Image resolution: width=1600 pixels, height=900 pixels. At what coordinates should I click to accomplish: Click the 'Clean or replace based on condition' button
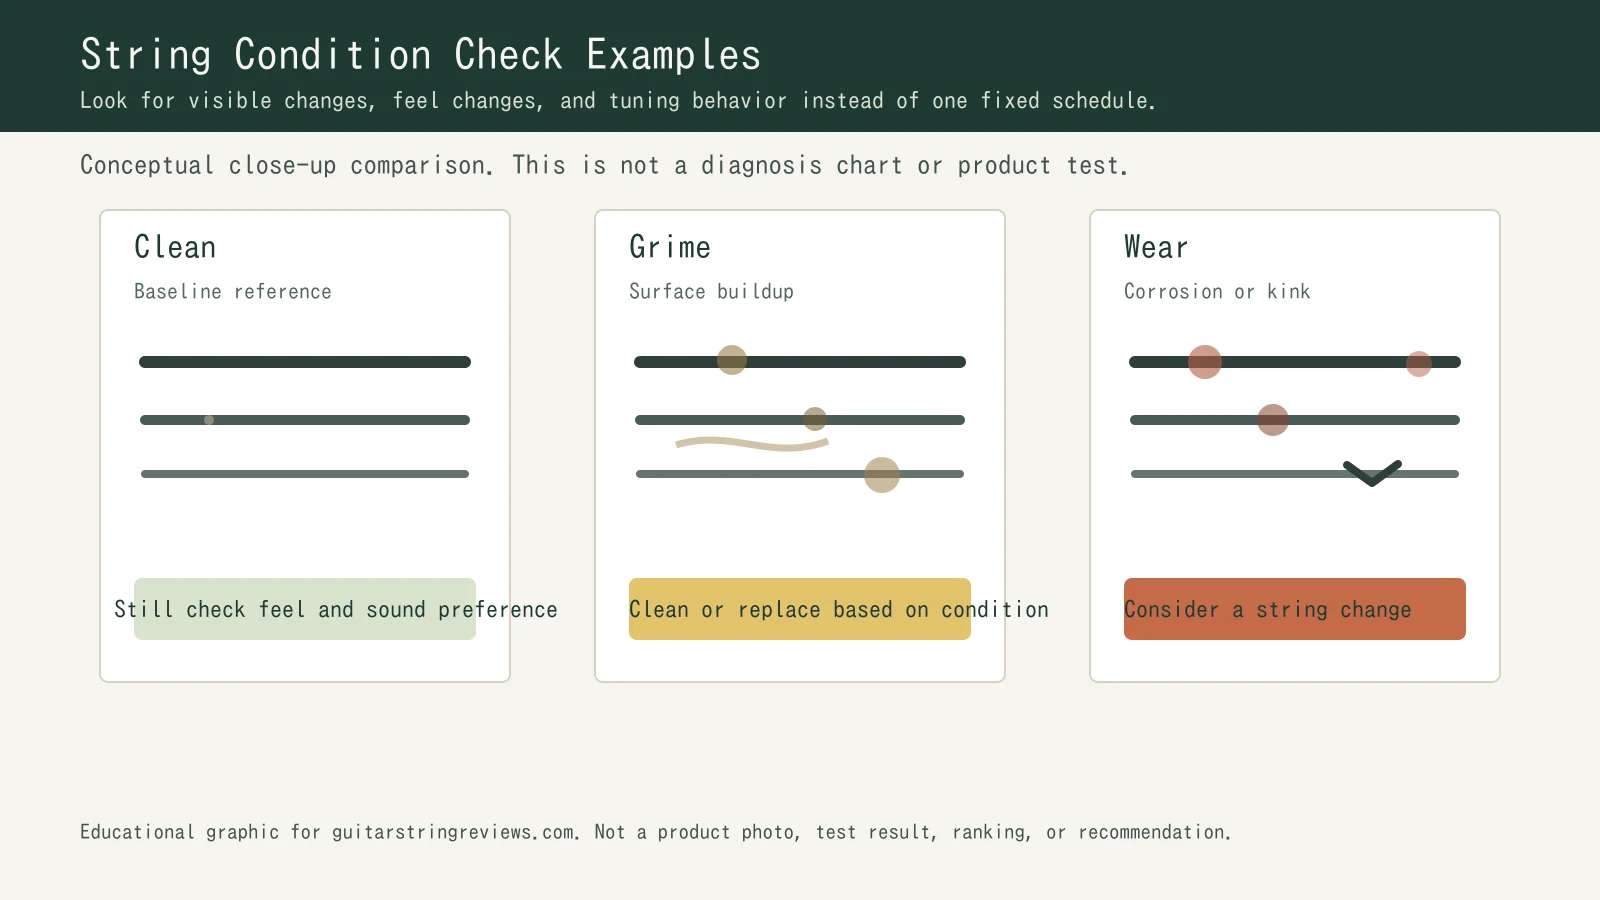pos(799,609)
